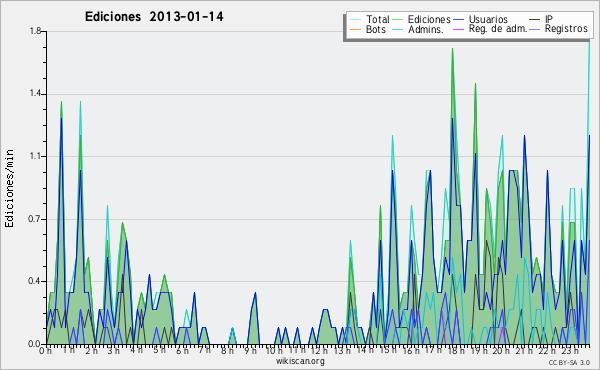This screenshot has height=370, width=600.
Task: Click the 'Admins.' legend label
Action: [x=426, y=29]
